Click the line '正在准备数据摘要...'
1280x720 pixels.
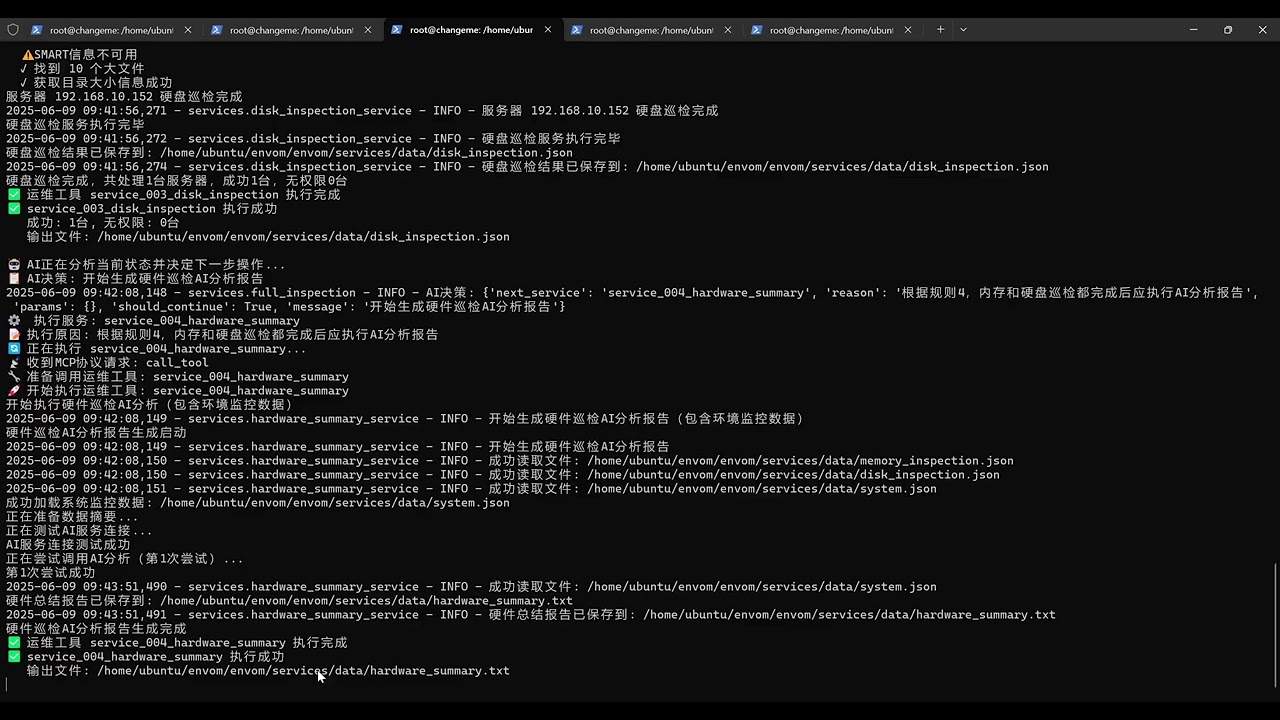72,517
